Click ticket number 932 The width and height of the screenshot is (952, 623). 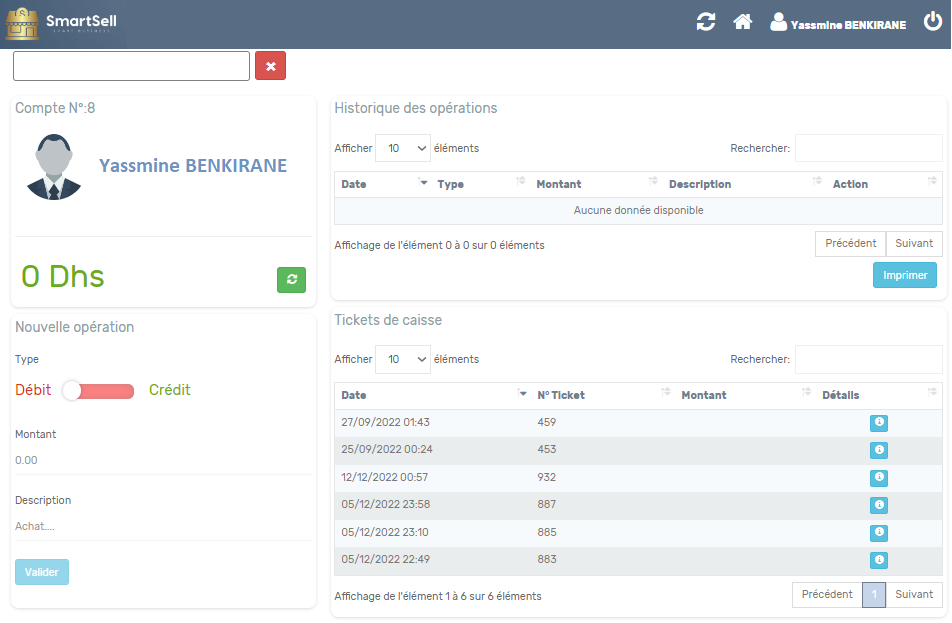click(546, 477)
